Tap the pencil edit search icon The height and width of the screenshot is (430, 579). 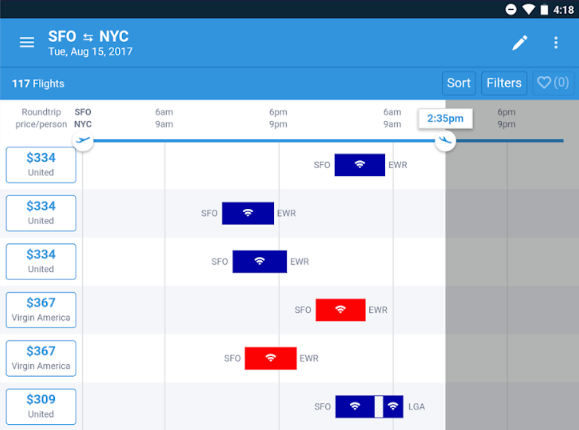pos(520,42)
